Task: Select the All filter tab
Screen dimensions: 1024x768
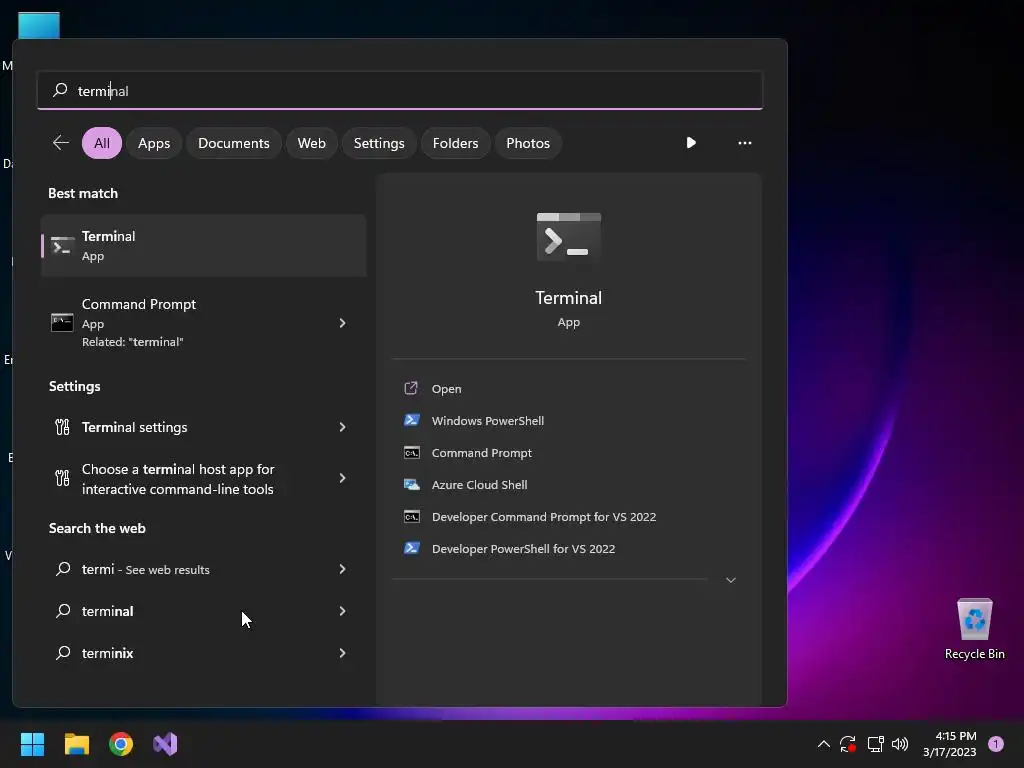Action: (x=102, y=143)
